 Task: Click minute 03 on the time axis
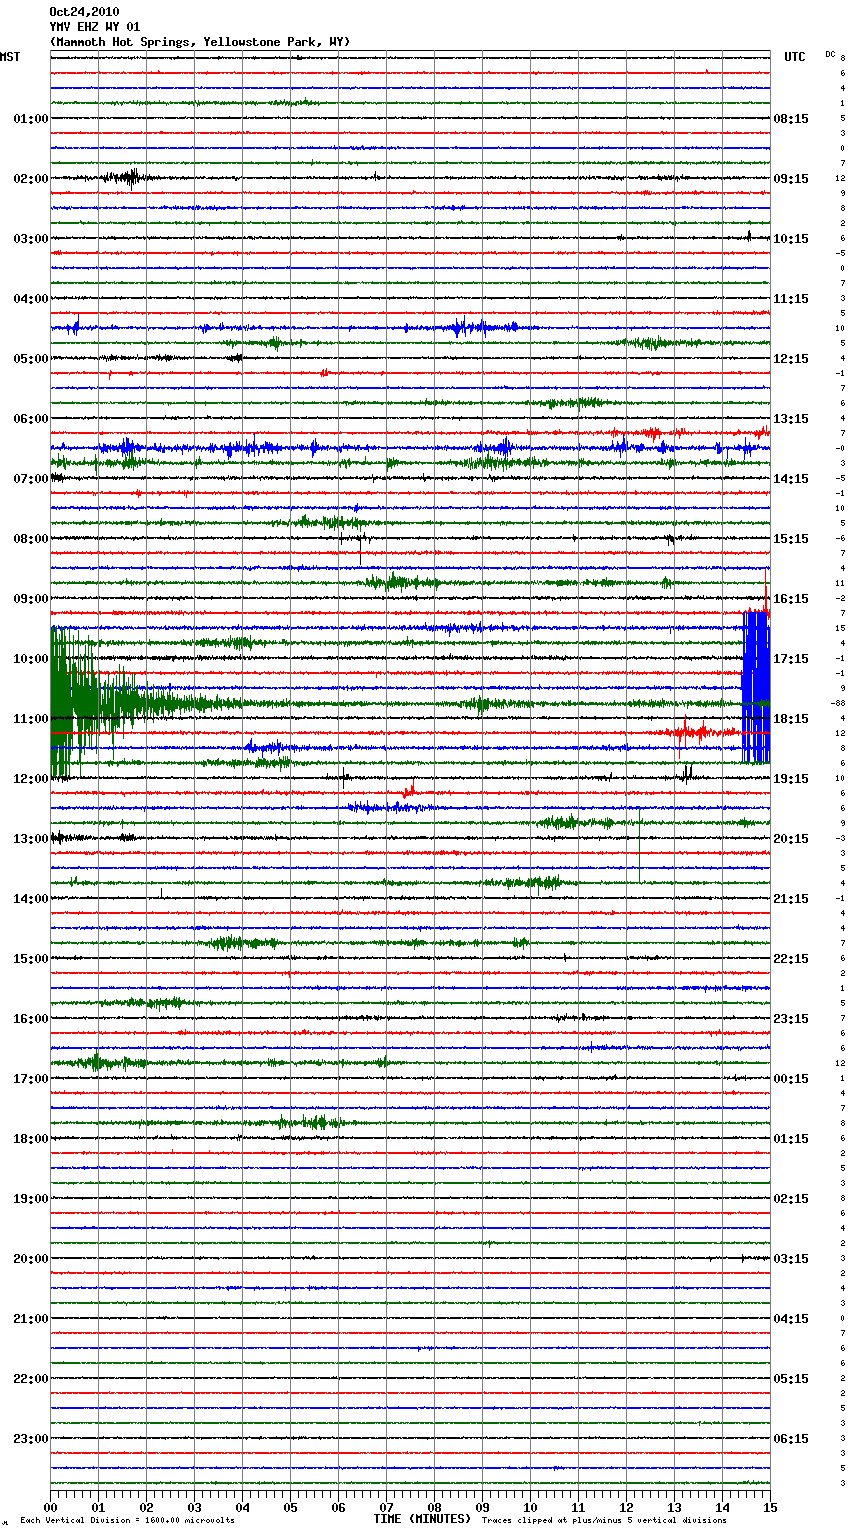194,1507
